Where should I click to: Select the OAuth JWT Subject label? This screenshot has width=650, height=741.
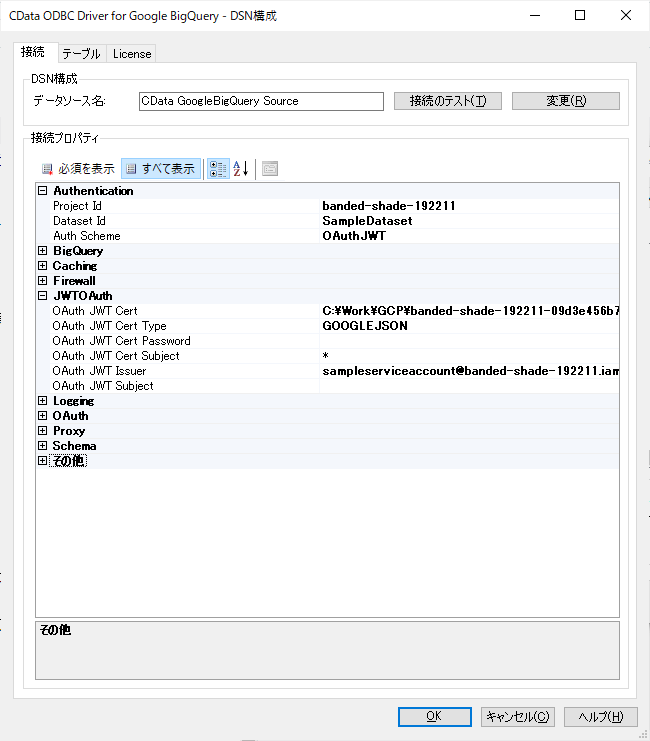coord(103,386)
